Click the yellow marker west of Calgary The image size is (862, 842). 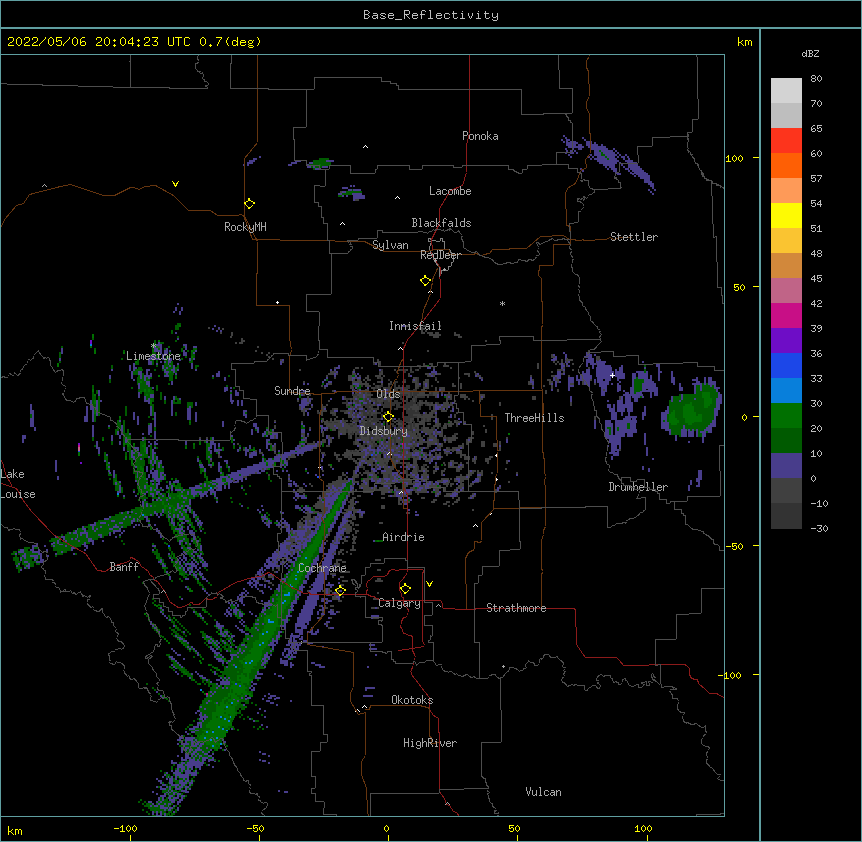340,591
